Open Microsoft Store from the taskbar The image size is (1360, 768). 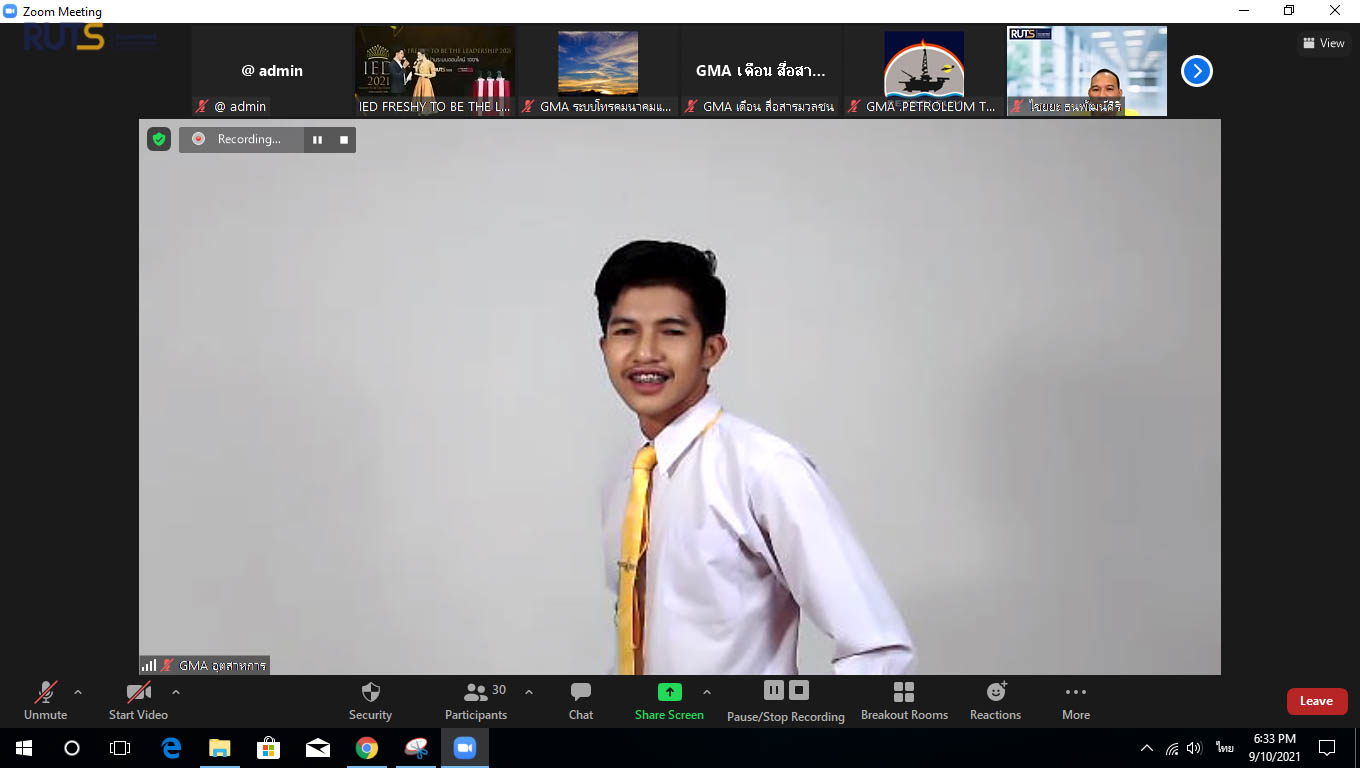point(269,748)
